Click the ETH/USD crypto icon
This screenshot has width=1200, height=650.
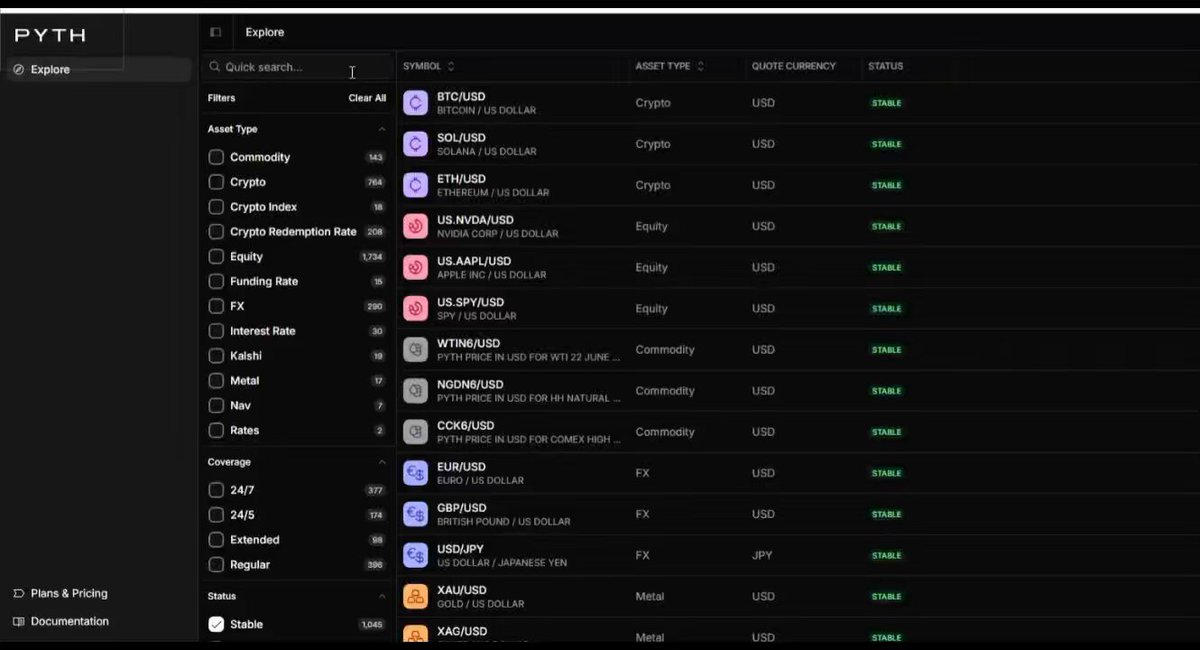click(416, 185)
